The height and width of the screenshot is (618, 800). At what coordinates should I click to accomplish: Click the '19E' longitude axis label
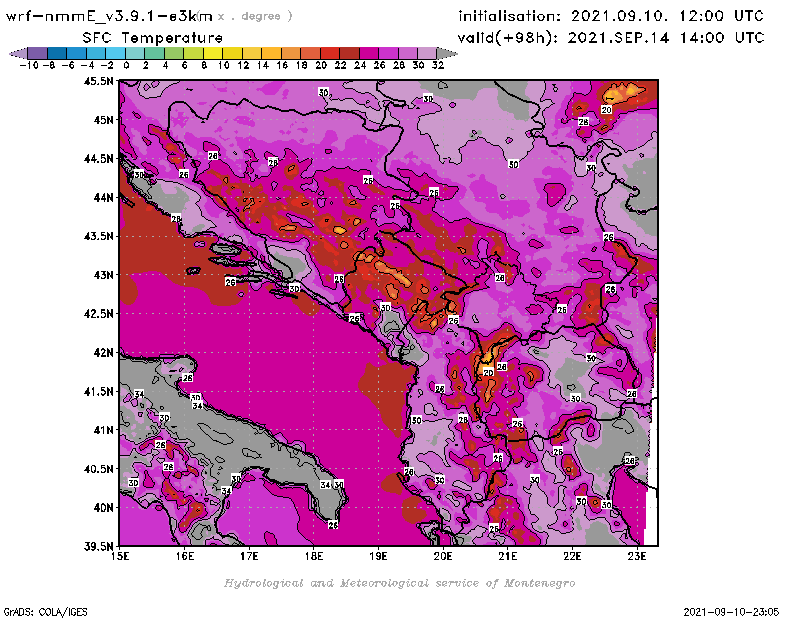click(x=378, y=556)
